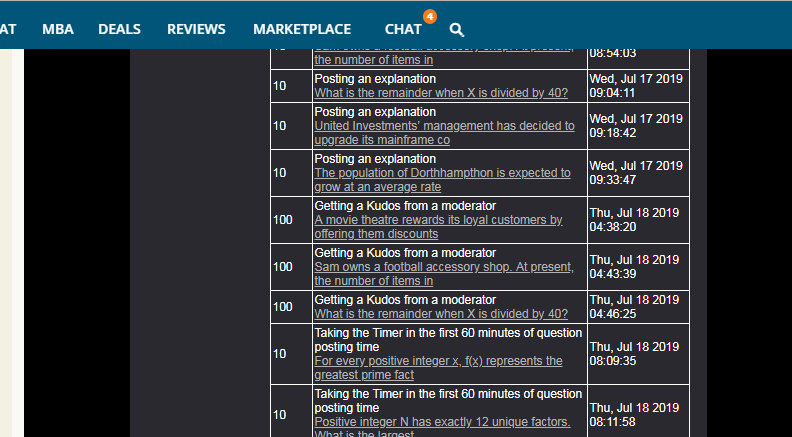This screenshot has height=437, width=792.
Task: Open remainder question link under Posting an explanation
Action: (x=441, y=93)
